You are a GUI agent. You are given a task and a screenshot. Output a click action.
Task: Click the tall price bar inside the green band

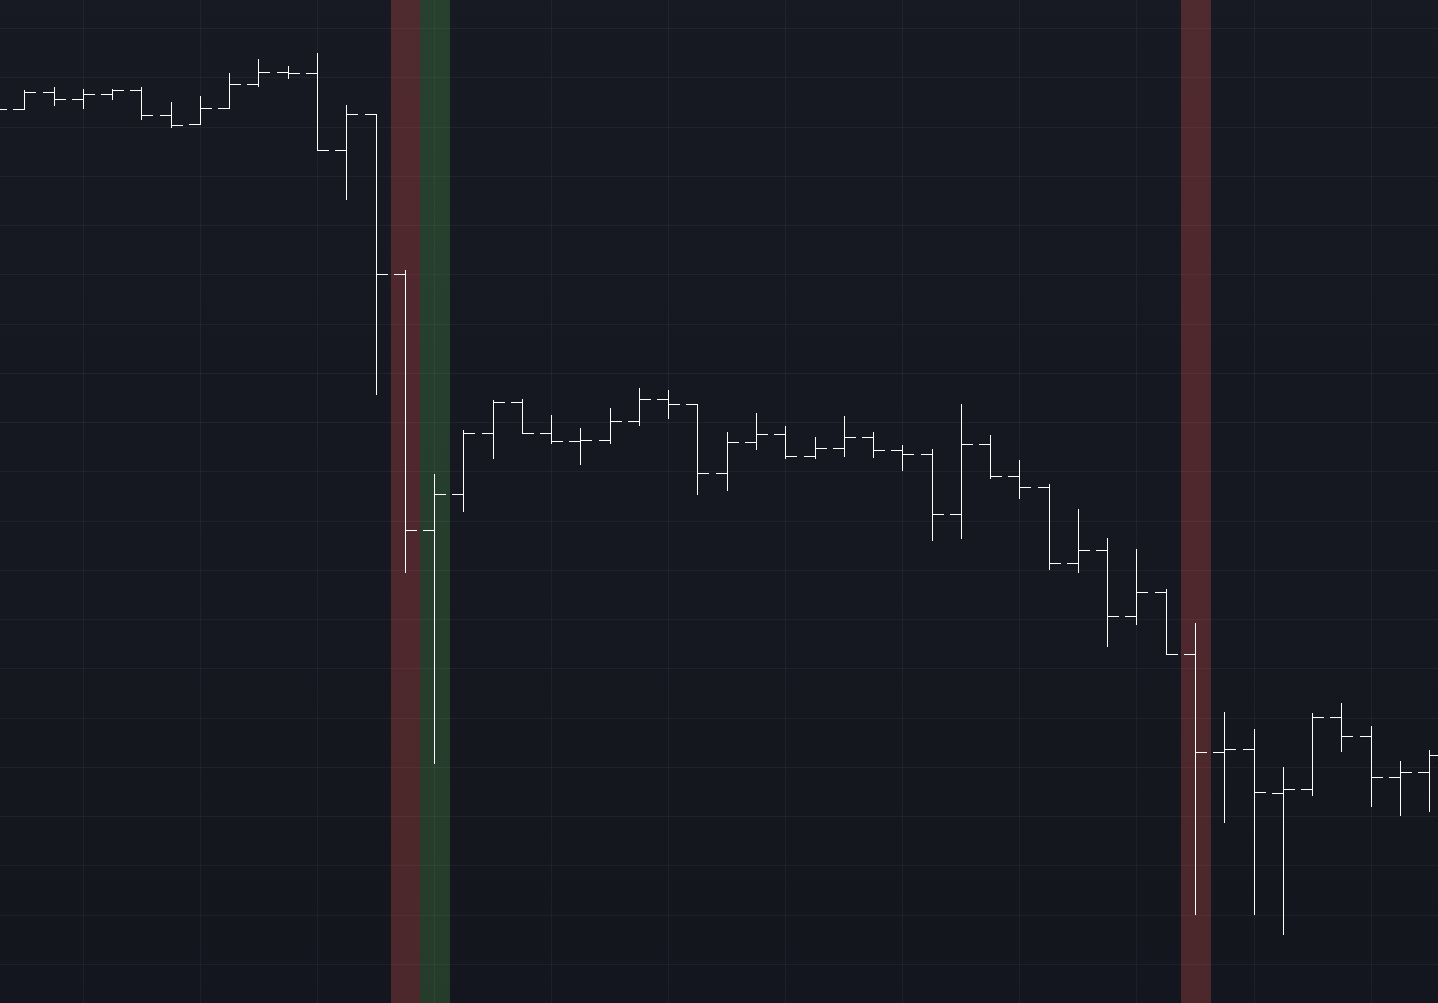click(x=434, y=620)
